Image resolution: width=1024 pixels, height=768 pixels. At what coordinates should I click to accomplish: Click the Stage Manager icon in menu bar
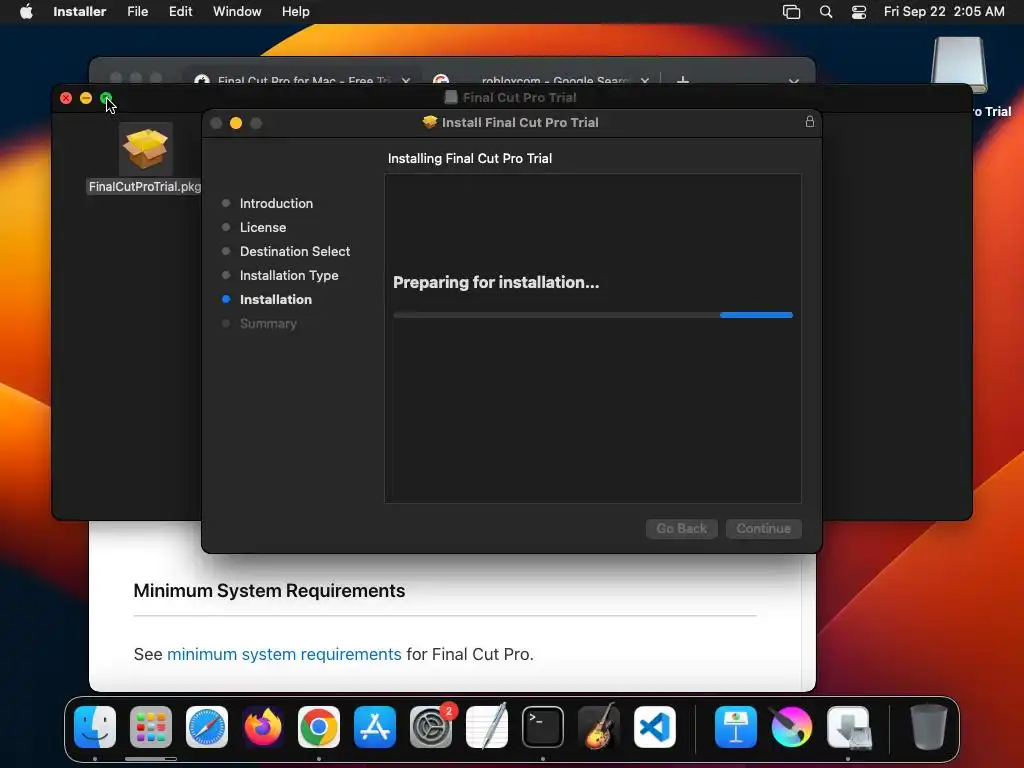[791, 12]
